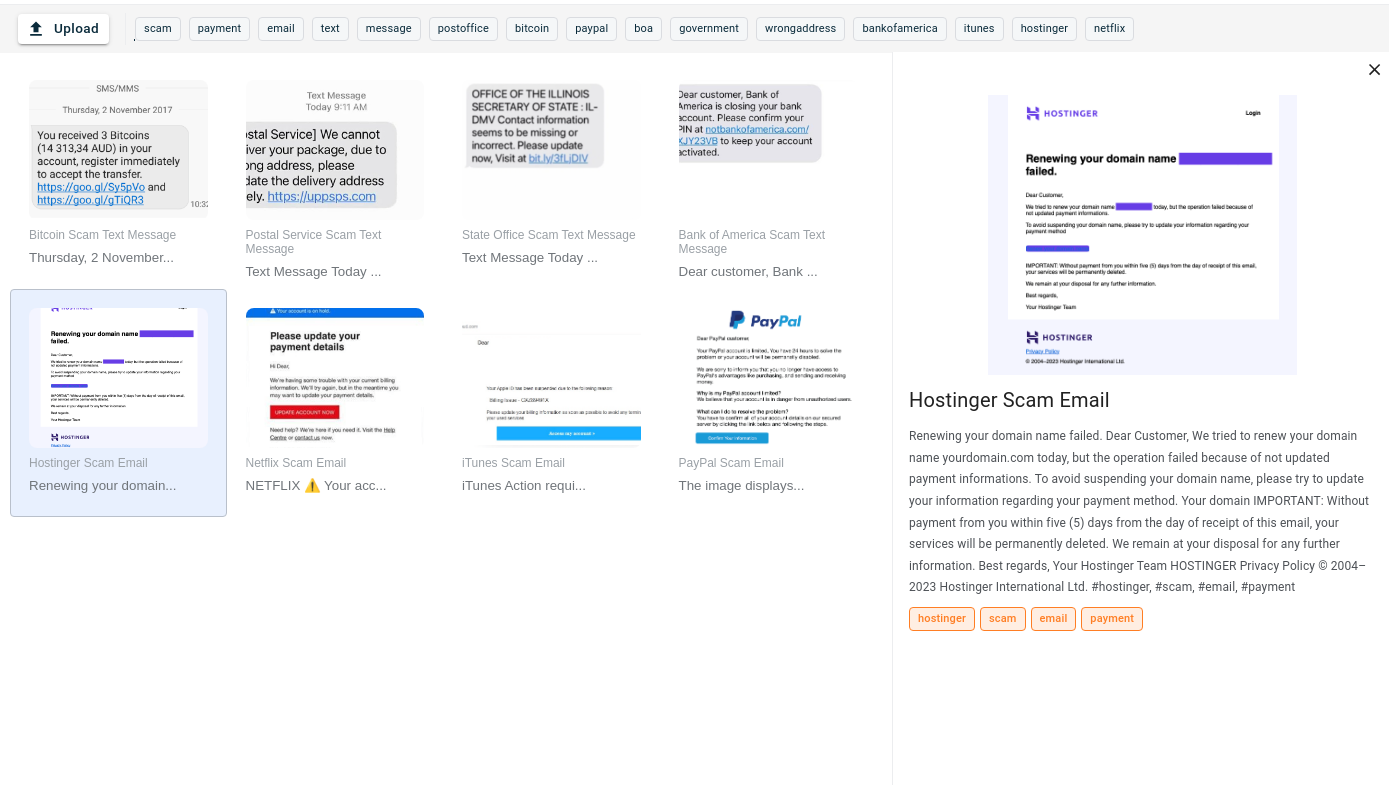View the large Hostinger email preview image
The width and height of the screenshot is (1389, 806).
[1142, 235]
